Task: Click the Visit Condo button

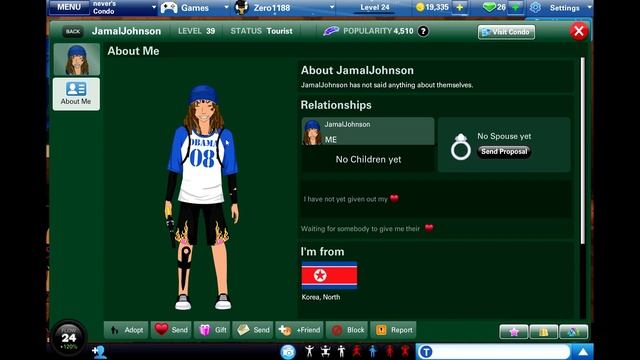Action: (x=506, y=32)
